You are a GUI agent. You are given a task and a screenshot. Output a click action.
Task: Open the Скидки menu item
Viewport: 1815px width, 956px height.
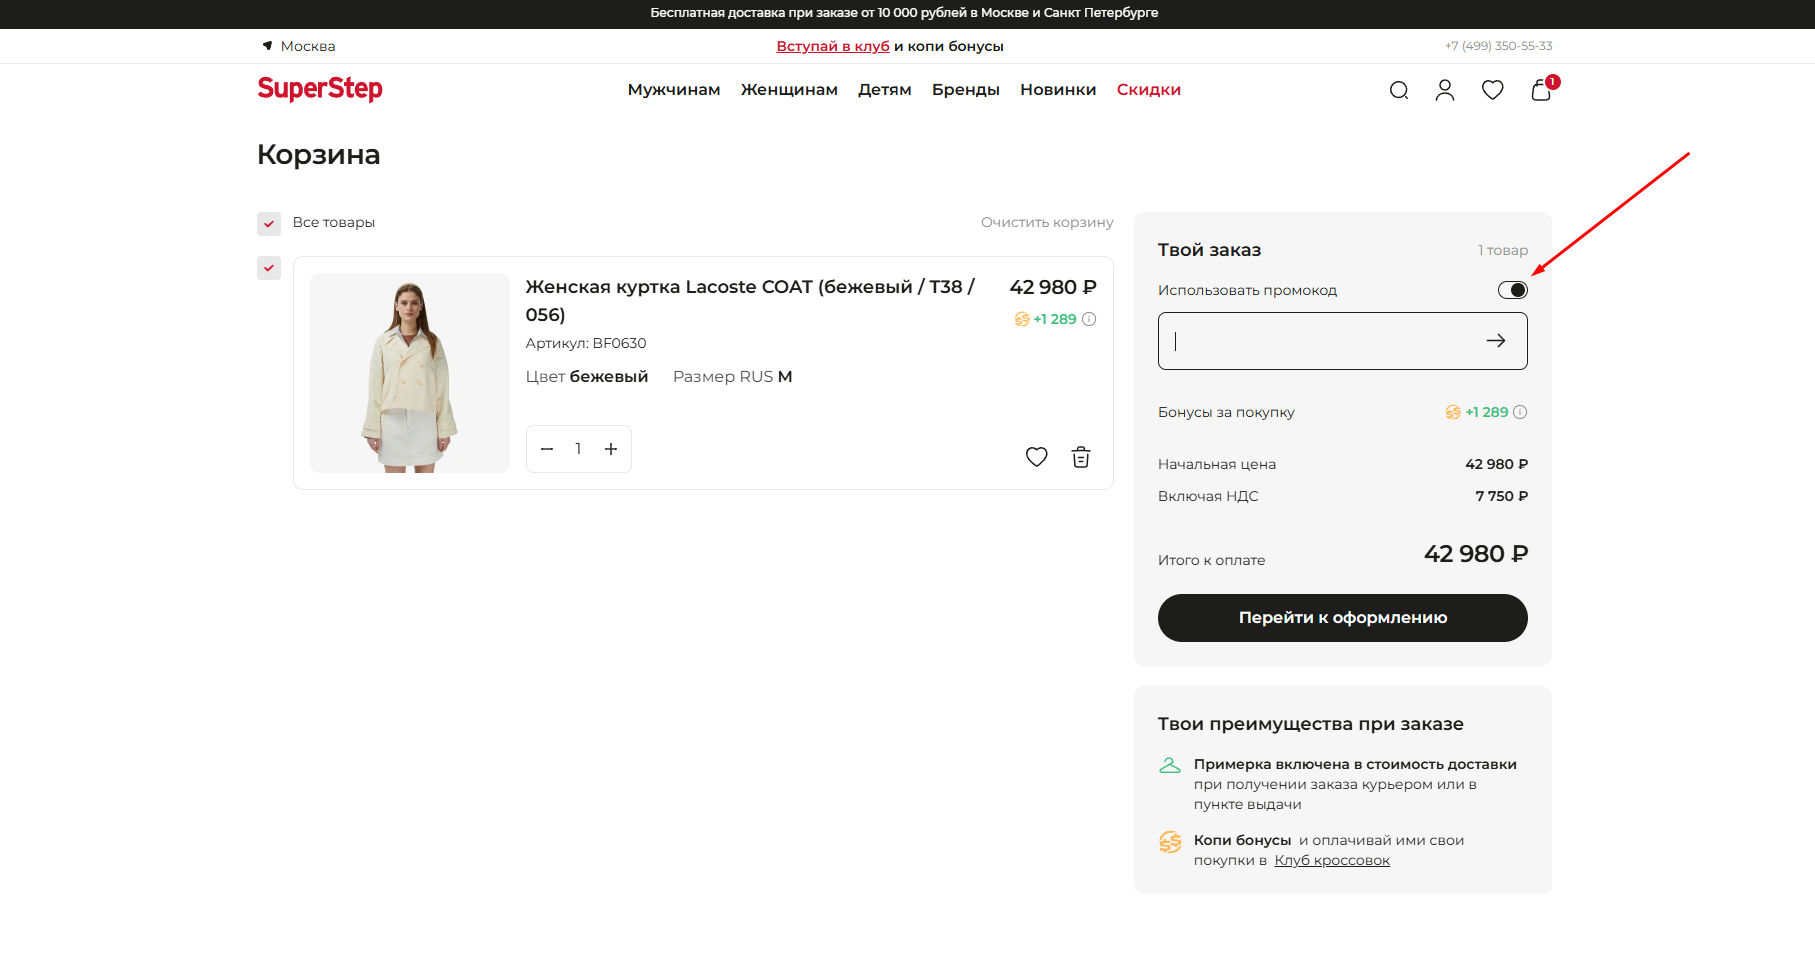coord(1149,90)
